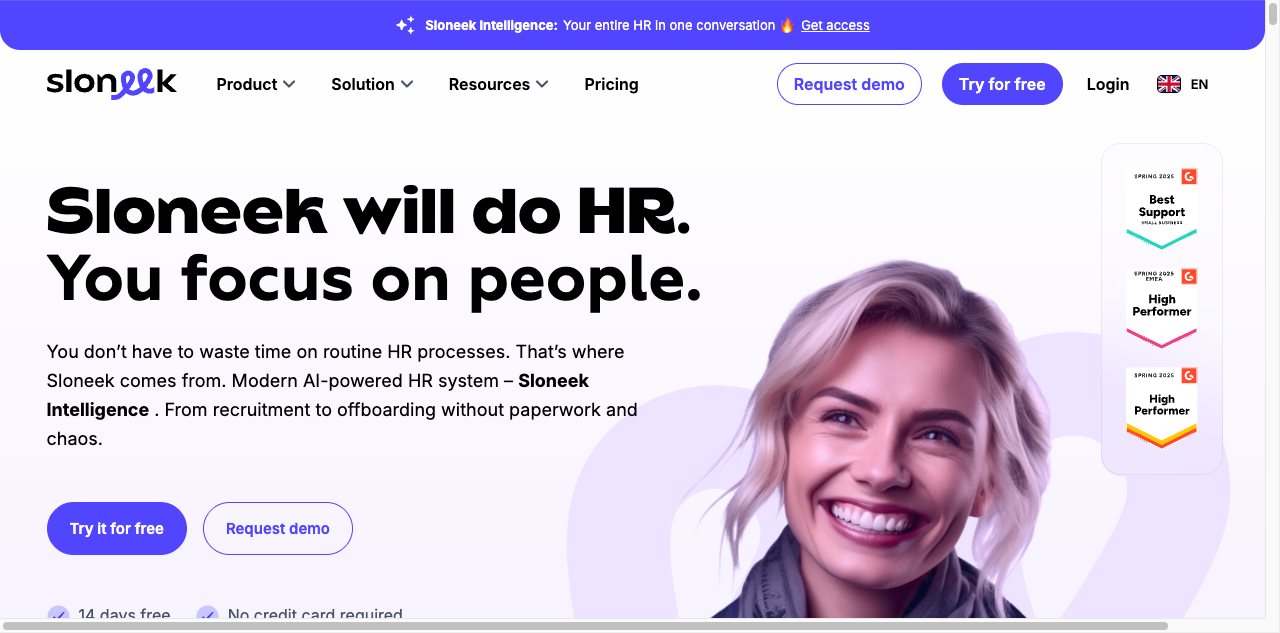
Task: Open the Login page
Action: pyautogui.click(x=1108, y=84)
